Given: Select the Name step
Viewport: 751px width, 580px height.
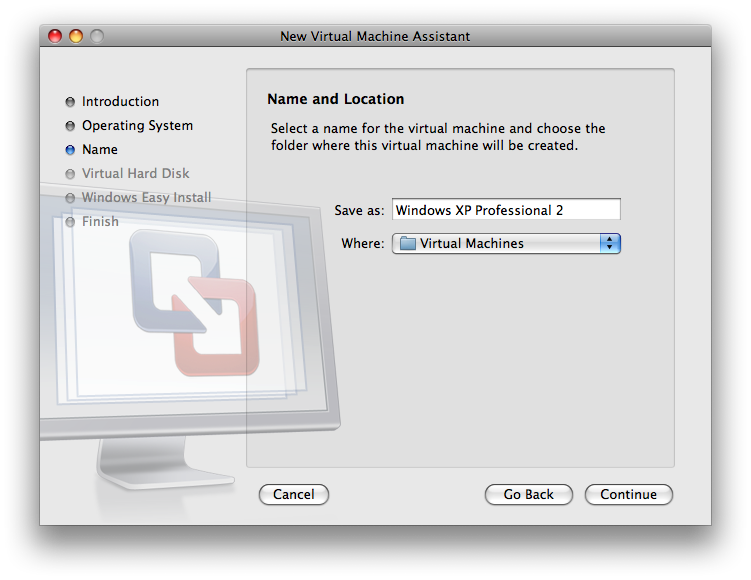Looking at the screenshot, I should point(100,149).
